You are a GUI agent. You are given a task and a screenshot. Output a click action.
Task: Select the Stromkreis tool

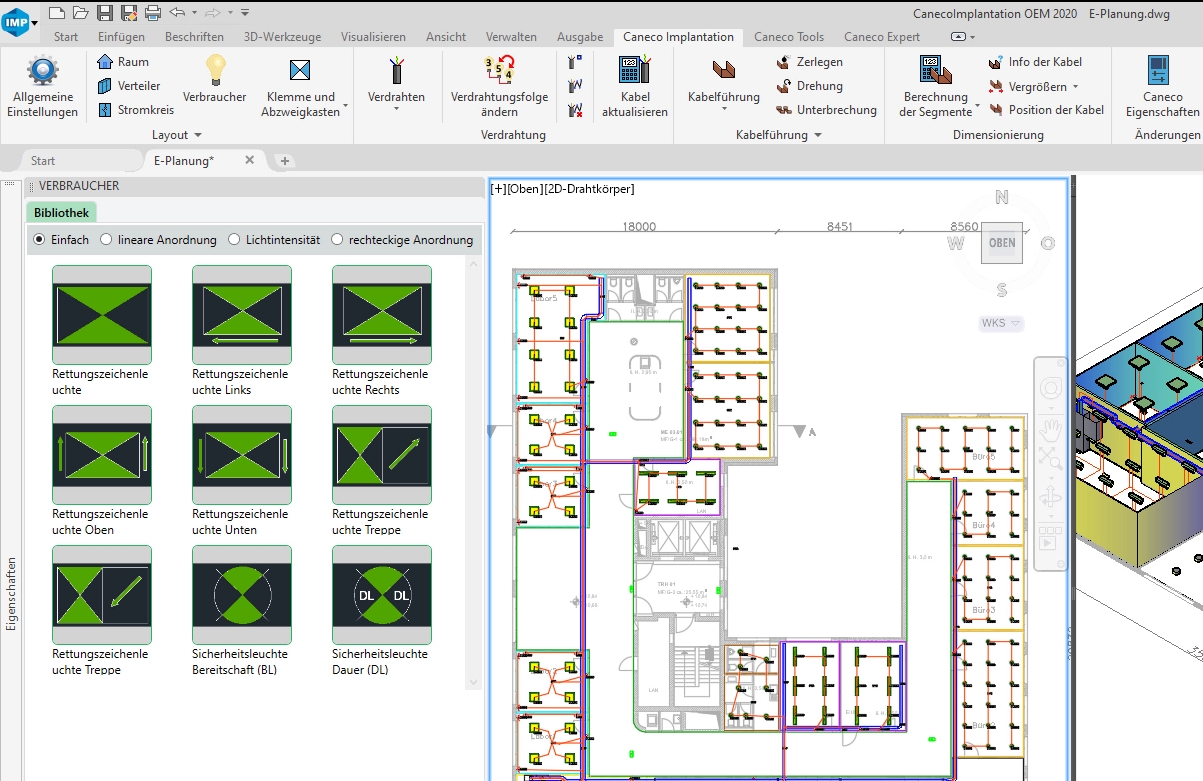pyautogui.click(x=136, y=110)
